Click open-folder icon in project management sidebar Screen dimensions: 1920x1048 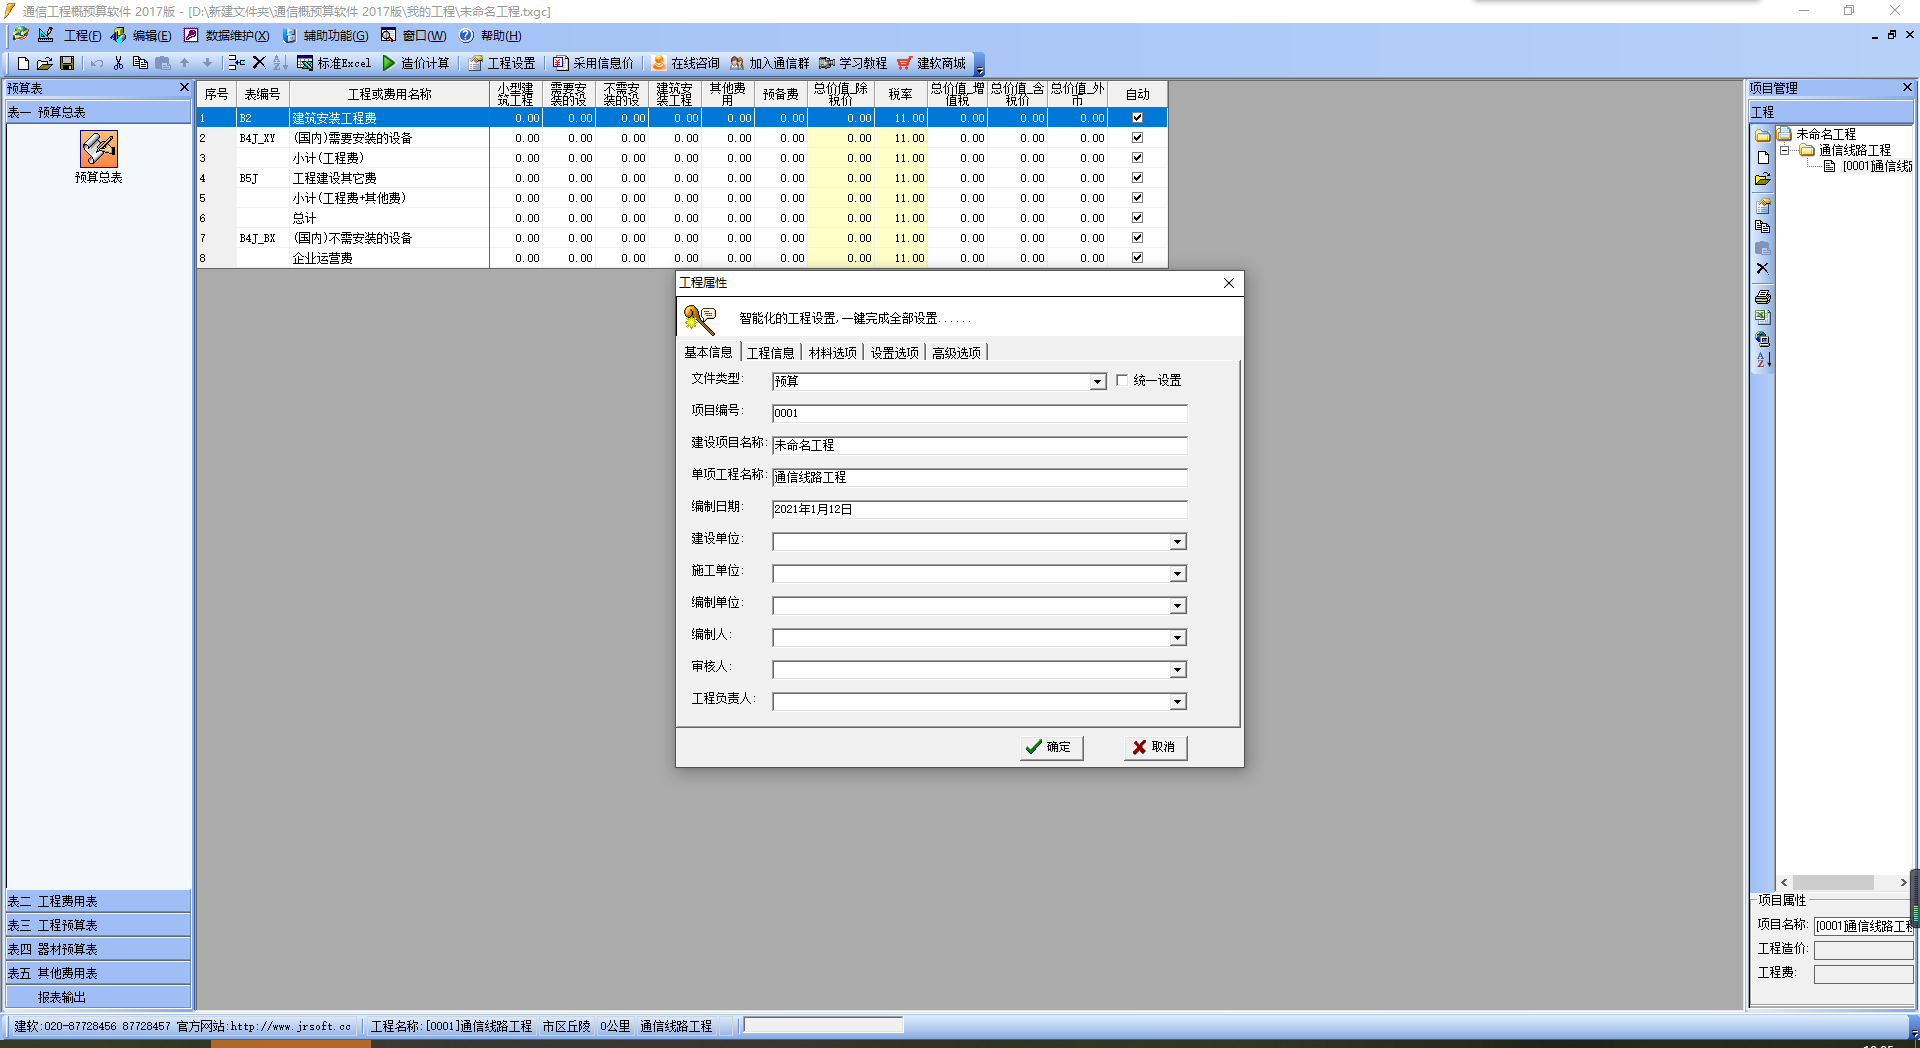(1763, 180)
